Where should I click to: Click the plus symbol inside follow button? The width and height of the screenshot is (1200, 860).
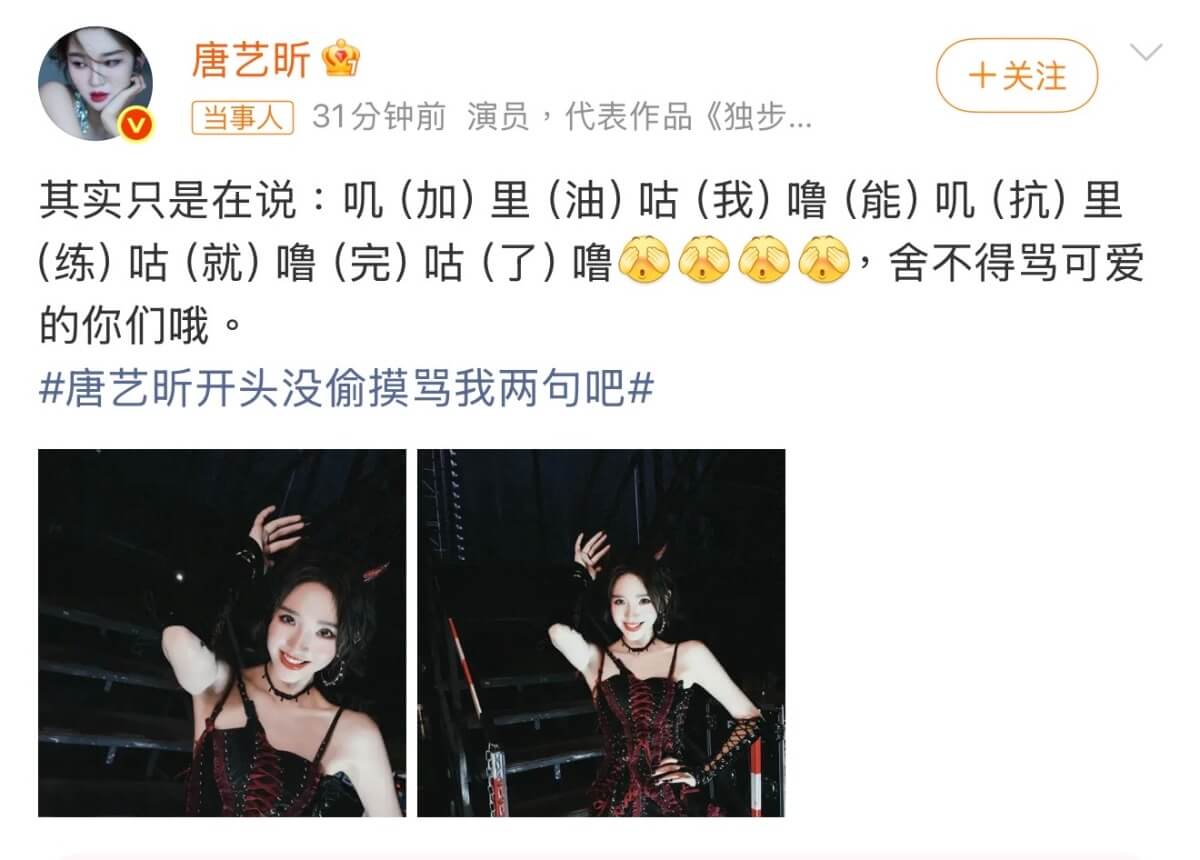985,76
